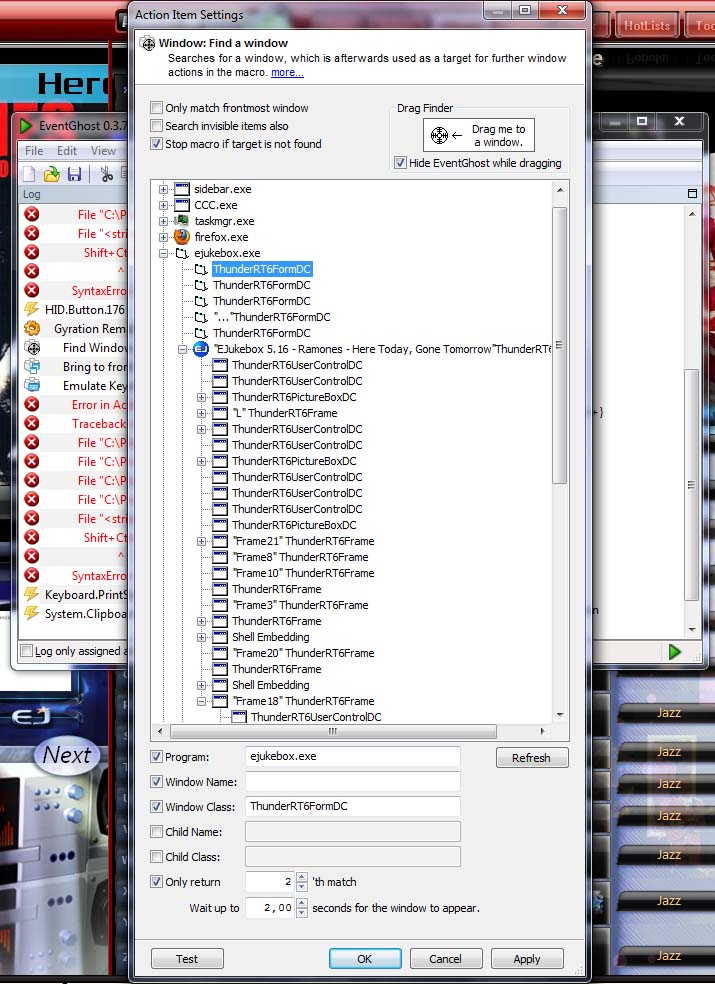Click the red error icon beside Error in Action
The height and width of the screenshot is (984, 715).
coord(31,404)
